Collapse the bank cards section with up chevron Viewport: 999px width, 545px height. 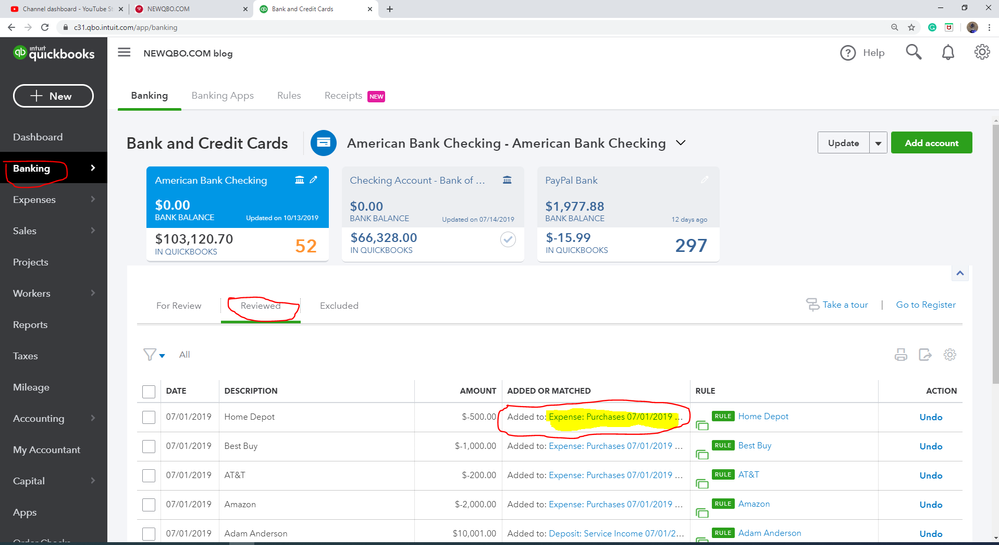tap(959, 273)
